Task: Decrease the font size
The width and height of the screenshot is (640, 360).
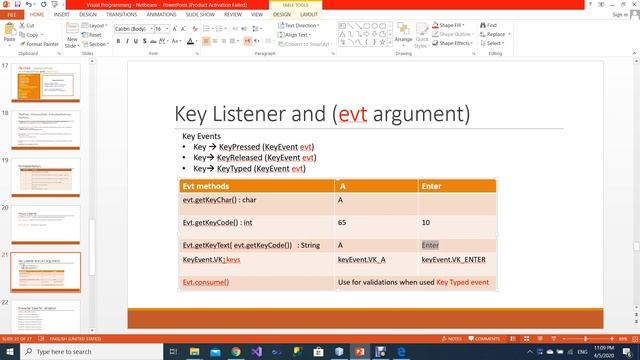Action: pos(183,29)
